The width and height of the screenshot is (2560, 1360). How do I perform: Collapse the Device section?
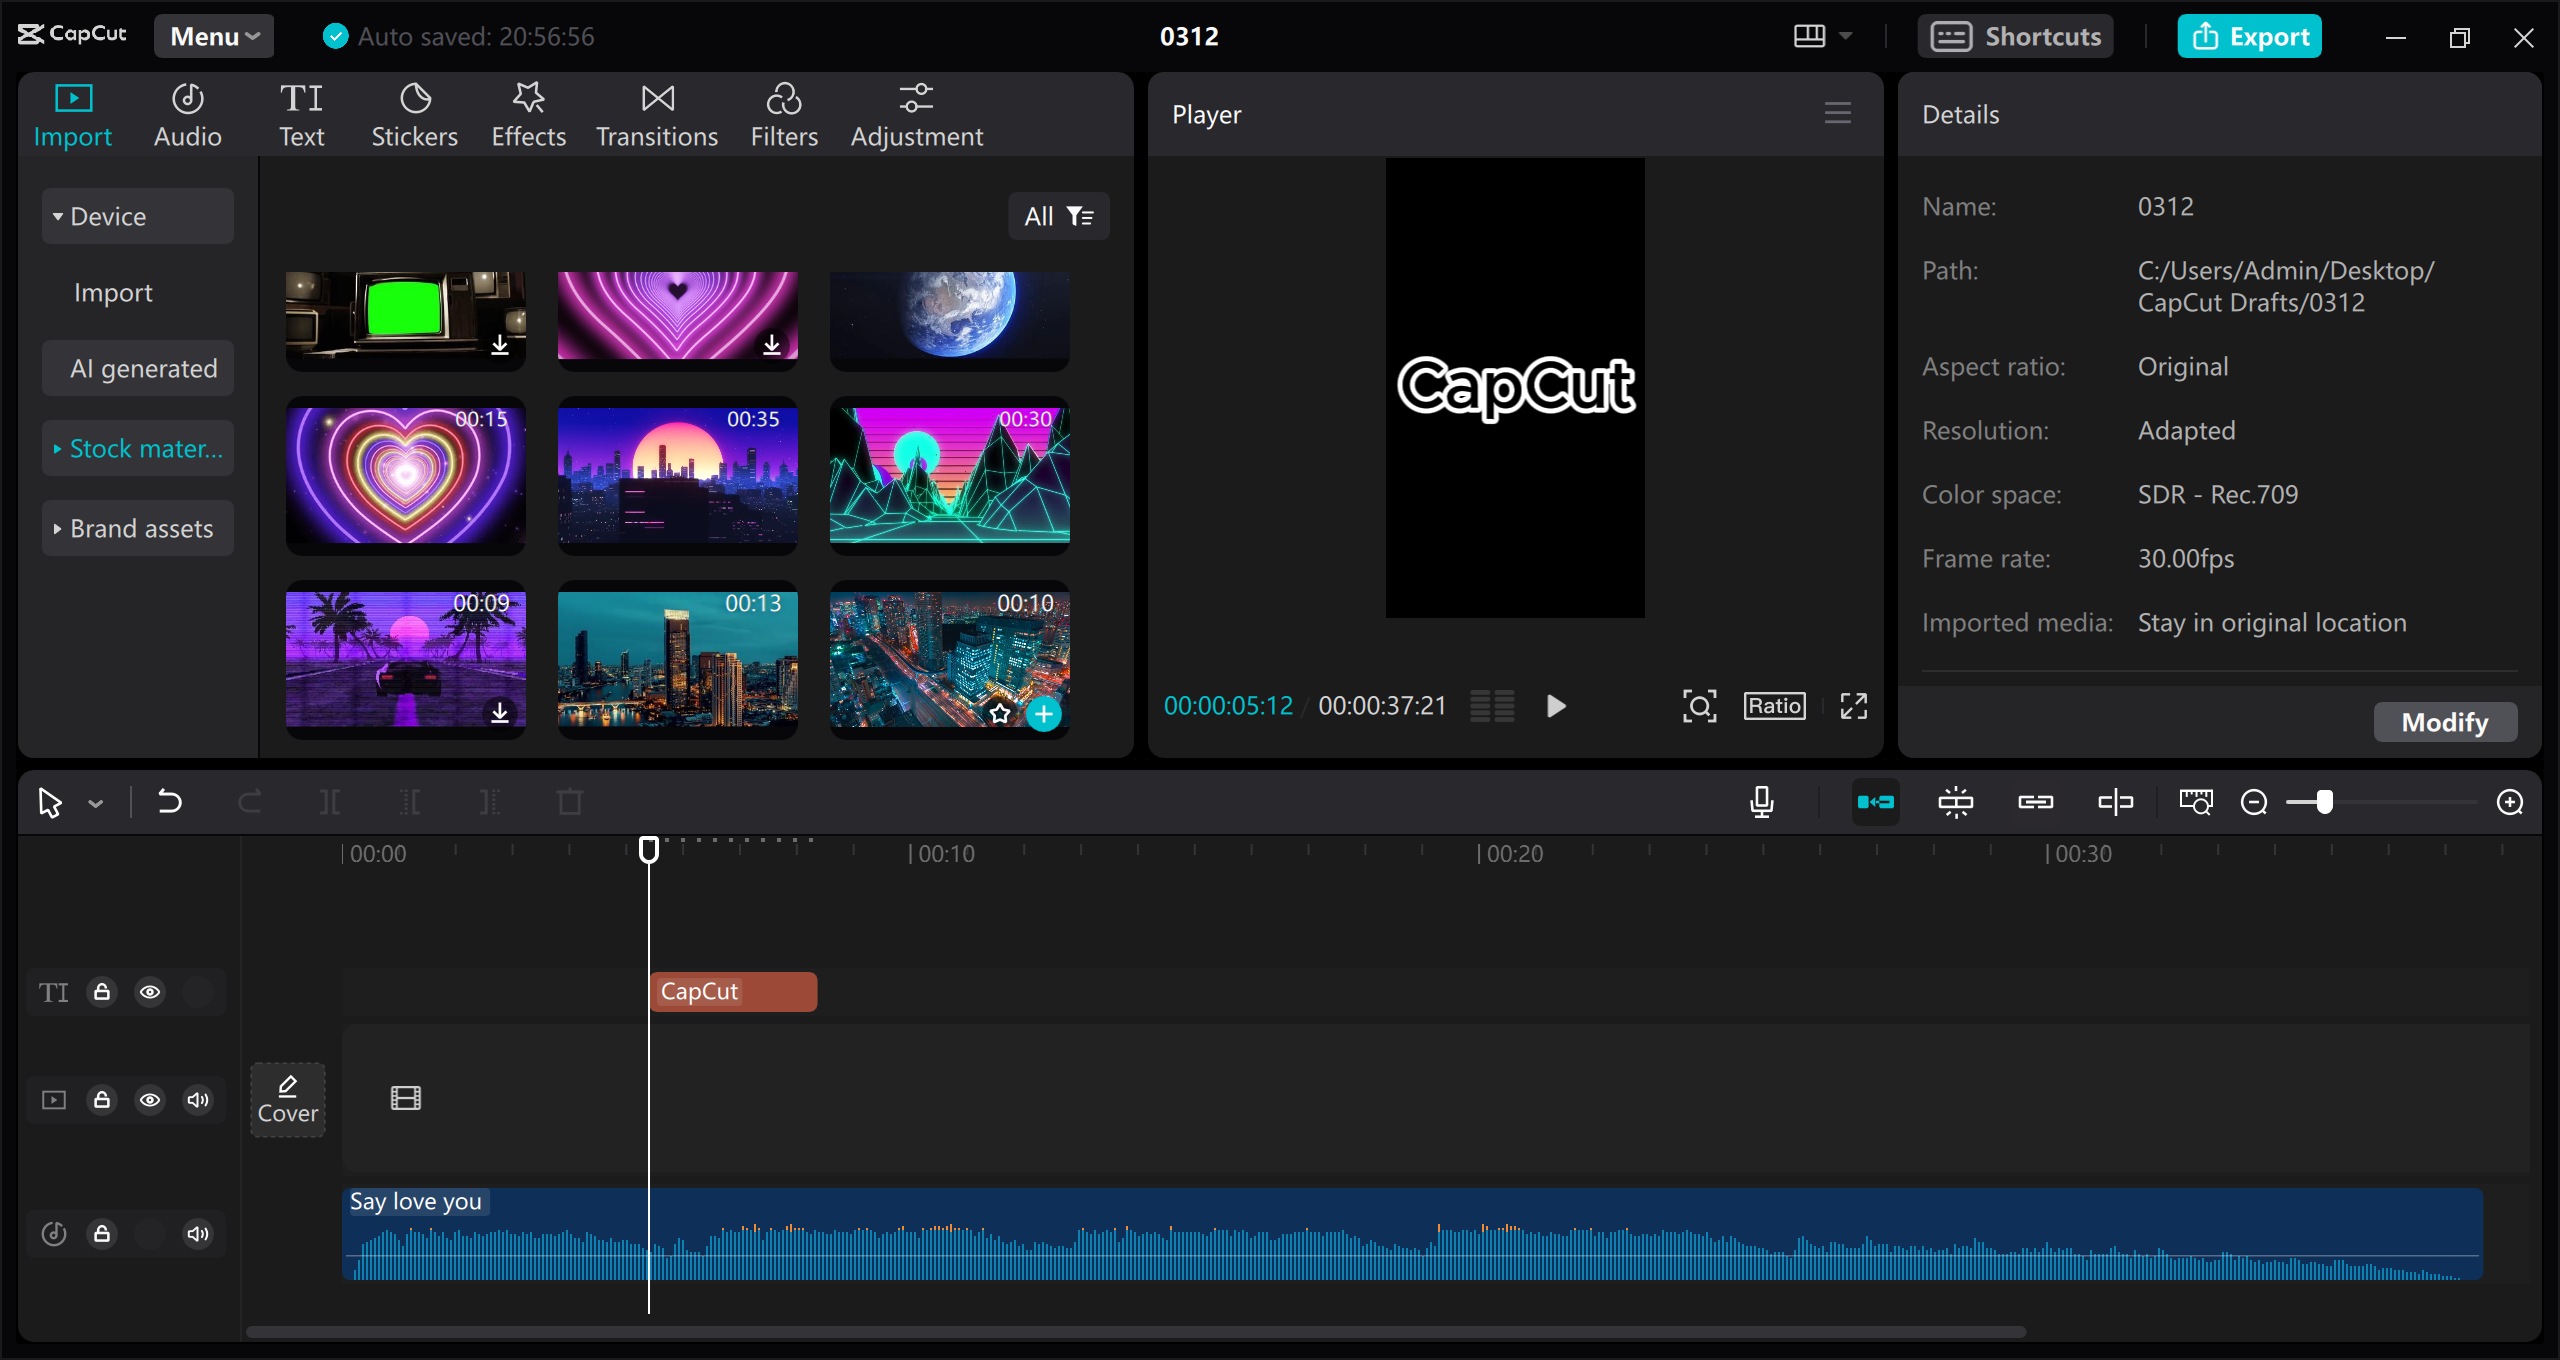point(138,216)
